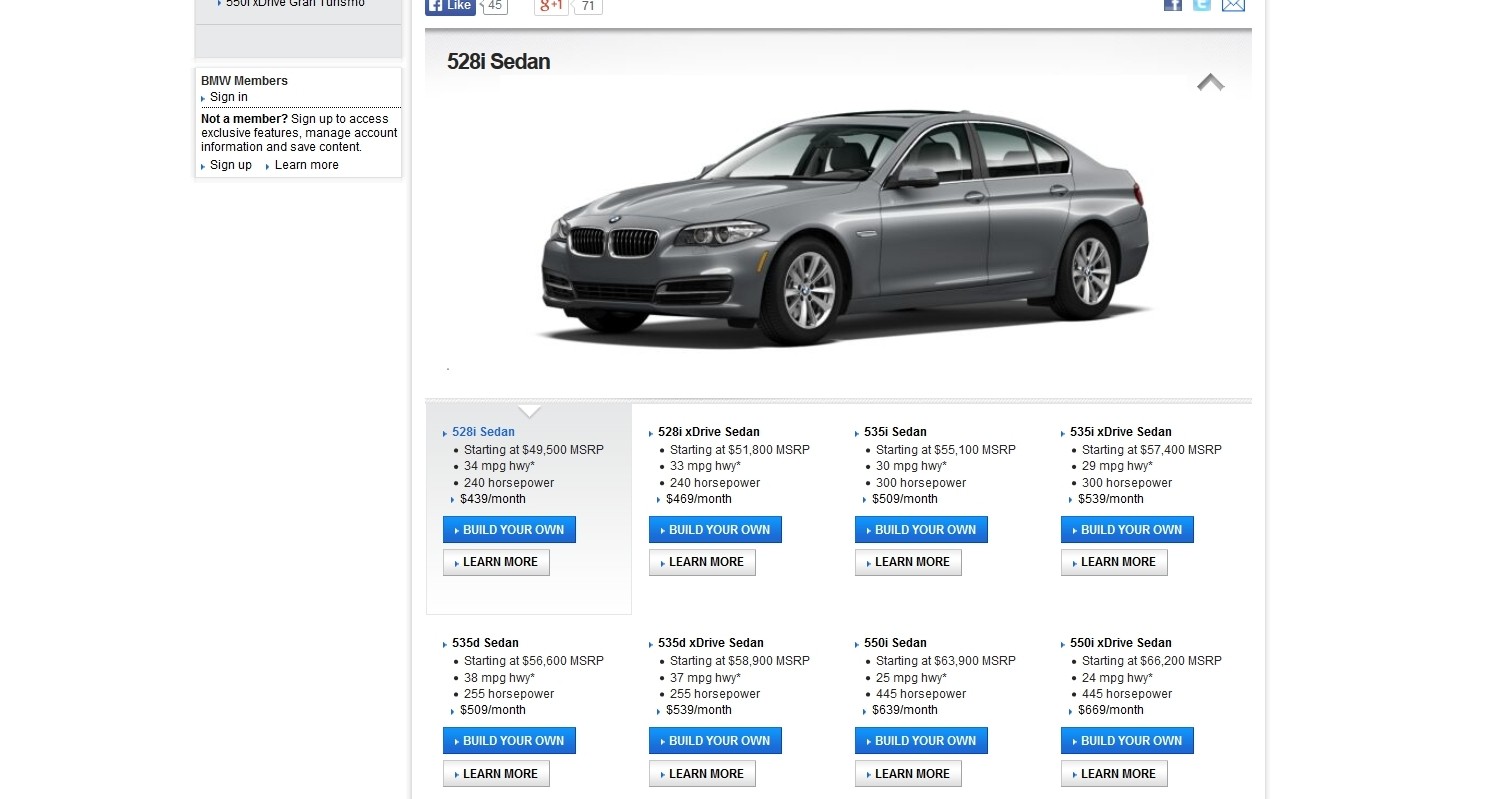Image resolution: width=1507 pixels, height=799 pixels.
Task: Select the 535d Sedan model link
Action: pos(485,643)
